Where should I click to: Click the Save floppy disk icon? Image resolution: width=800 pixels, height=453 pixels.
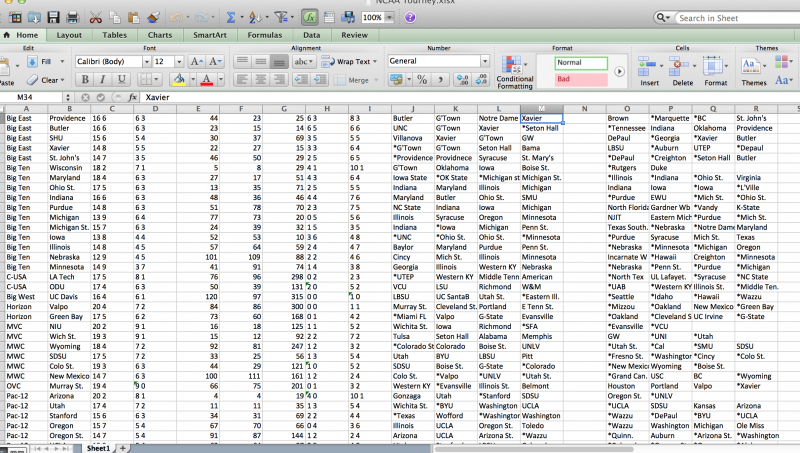[x=54, y=17]
